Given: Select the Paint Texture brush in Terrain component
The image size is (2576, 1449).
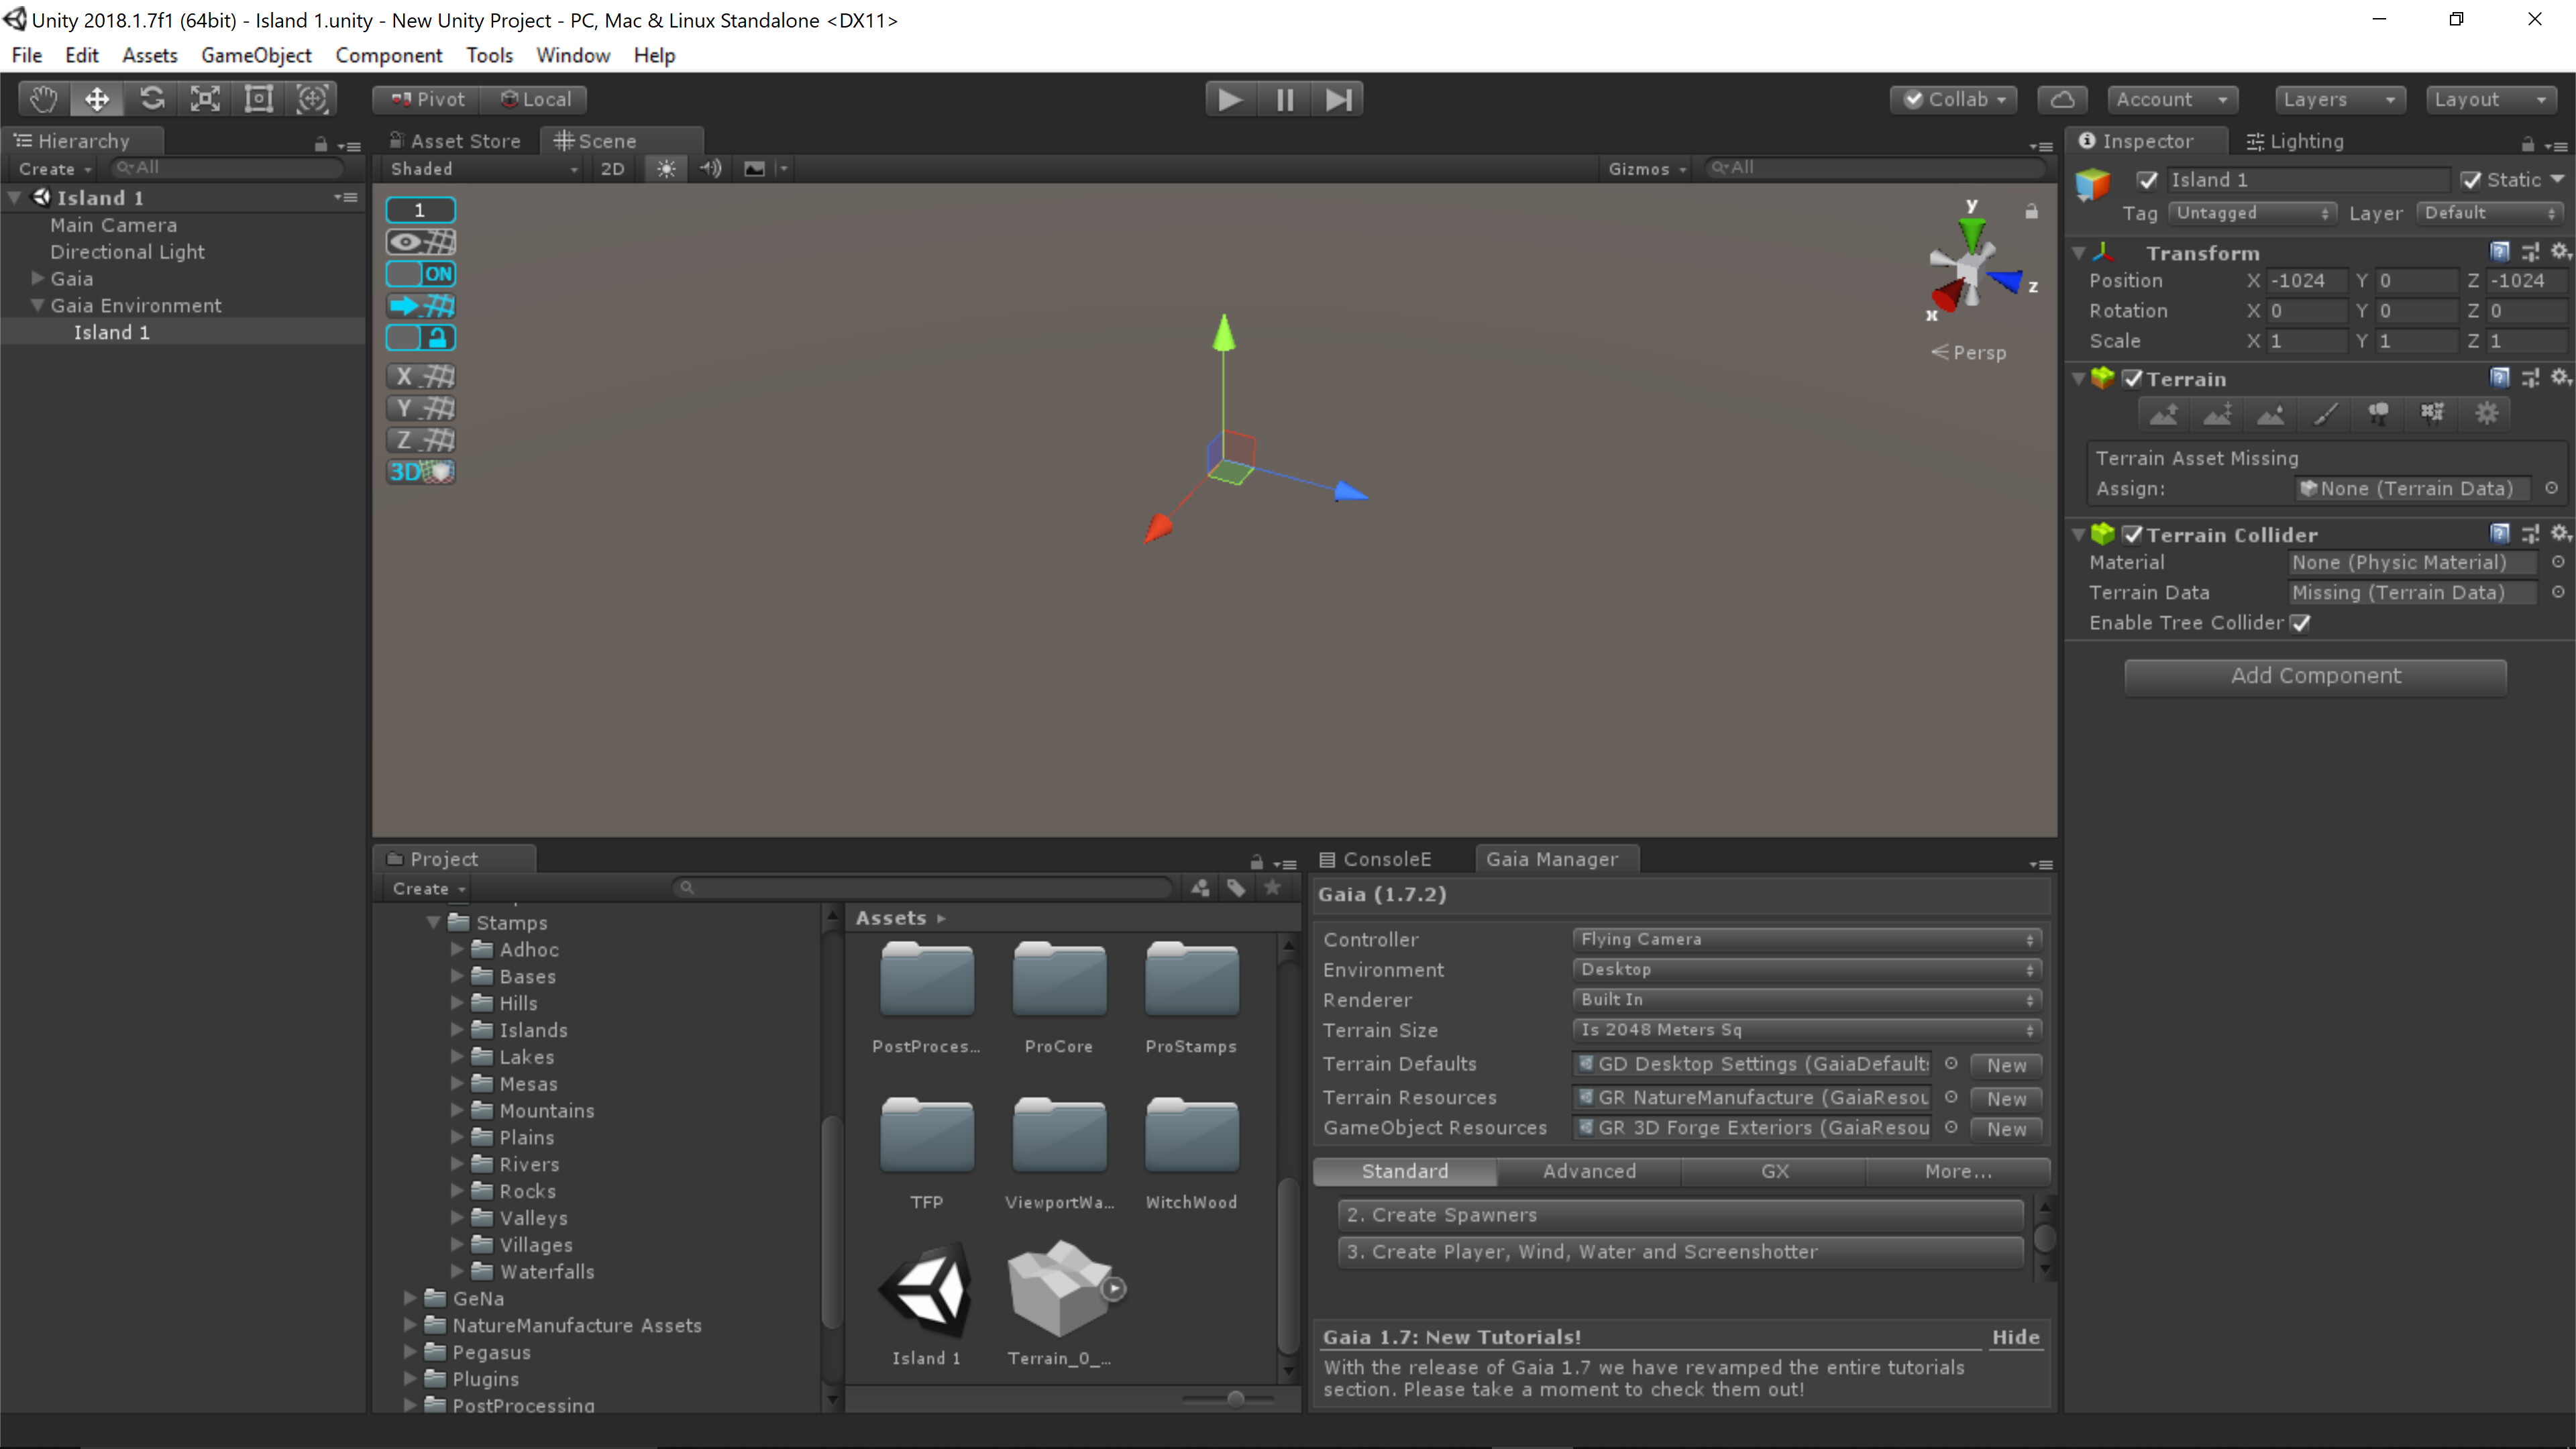Looking at the screenshot, I should click(2325, 413).
